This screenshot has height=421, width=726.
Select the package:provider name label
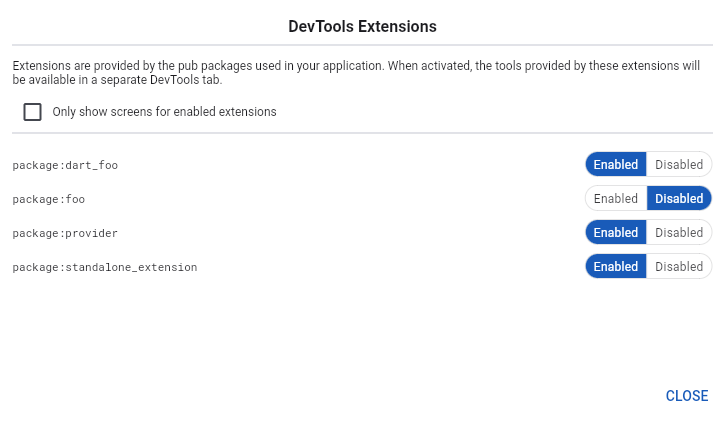click(x=65, y=233)
